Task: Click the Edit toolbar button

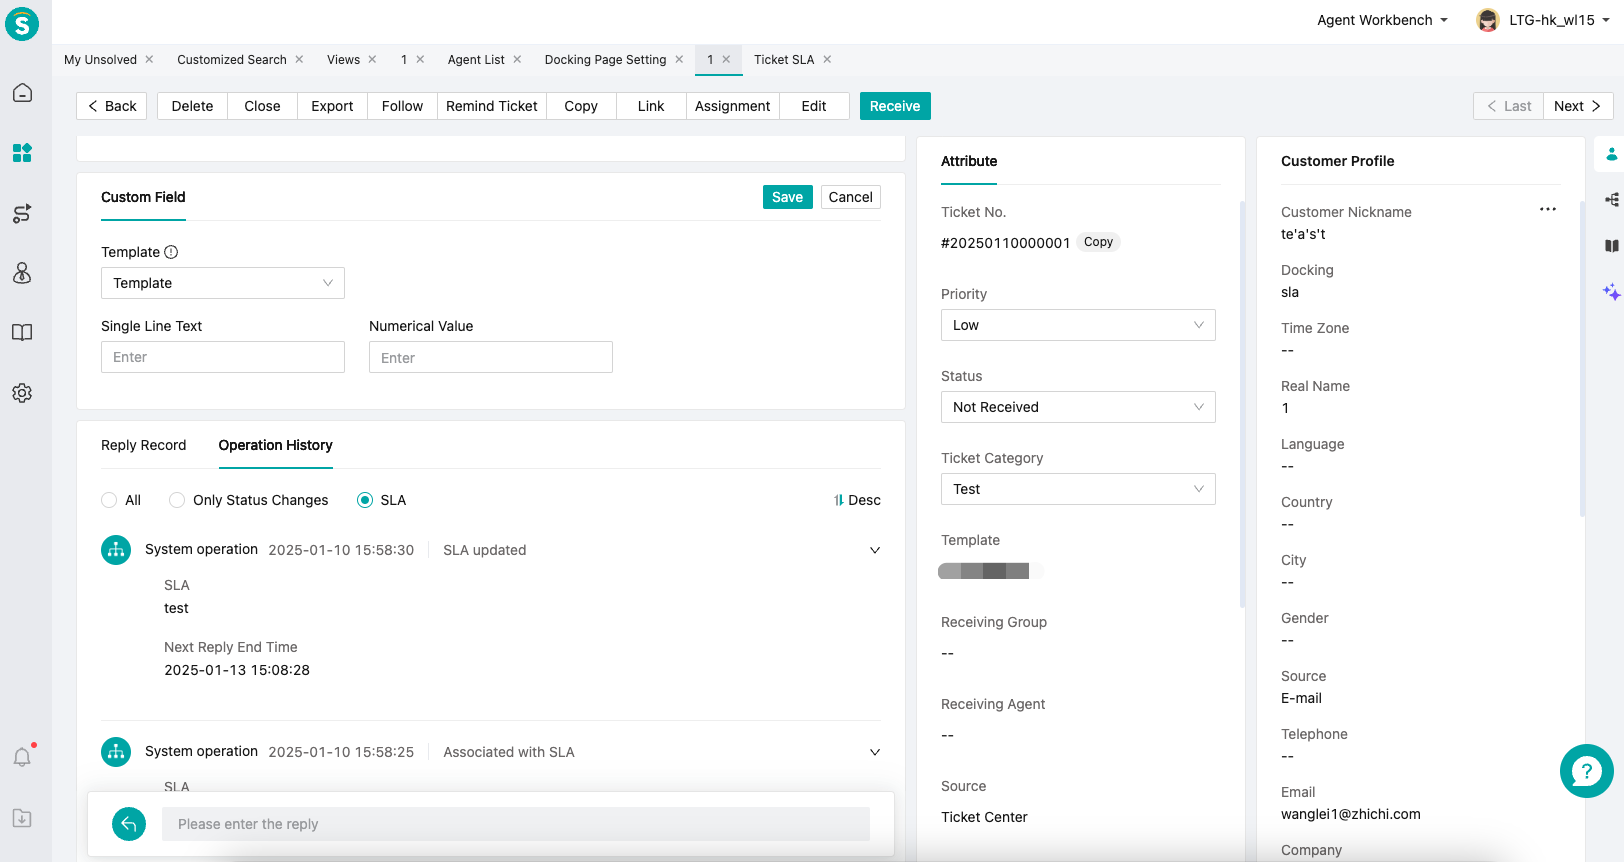Action: point(814,106)
